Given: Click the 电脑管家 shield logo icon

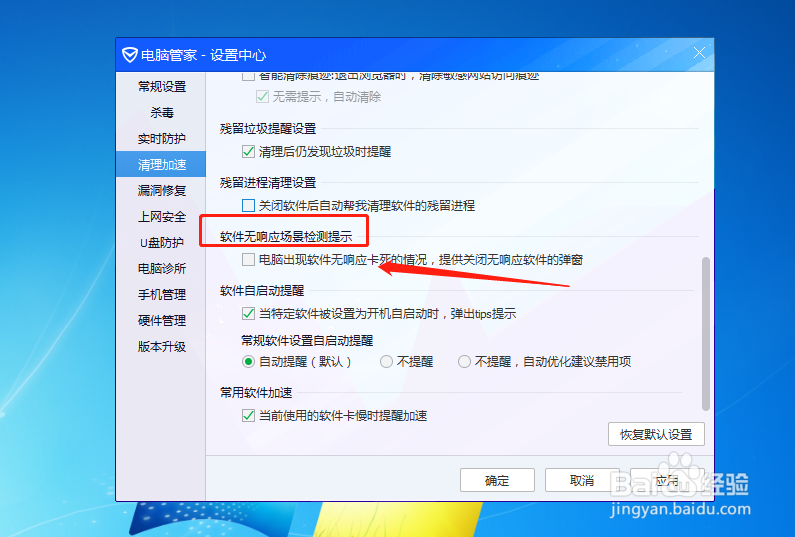Looking at the screenshot, I should click(x=129, y=55).
